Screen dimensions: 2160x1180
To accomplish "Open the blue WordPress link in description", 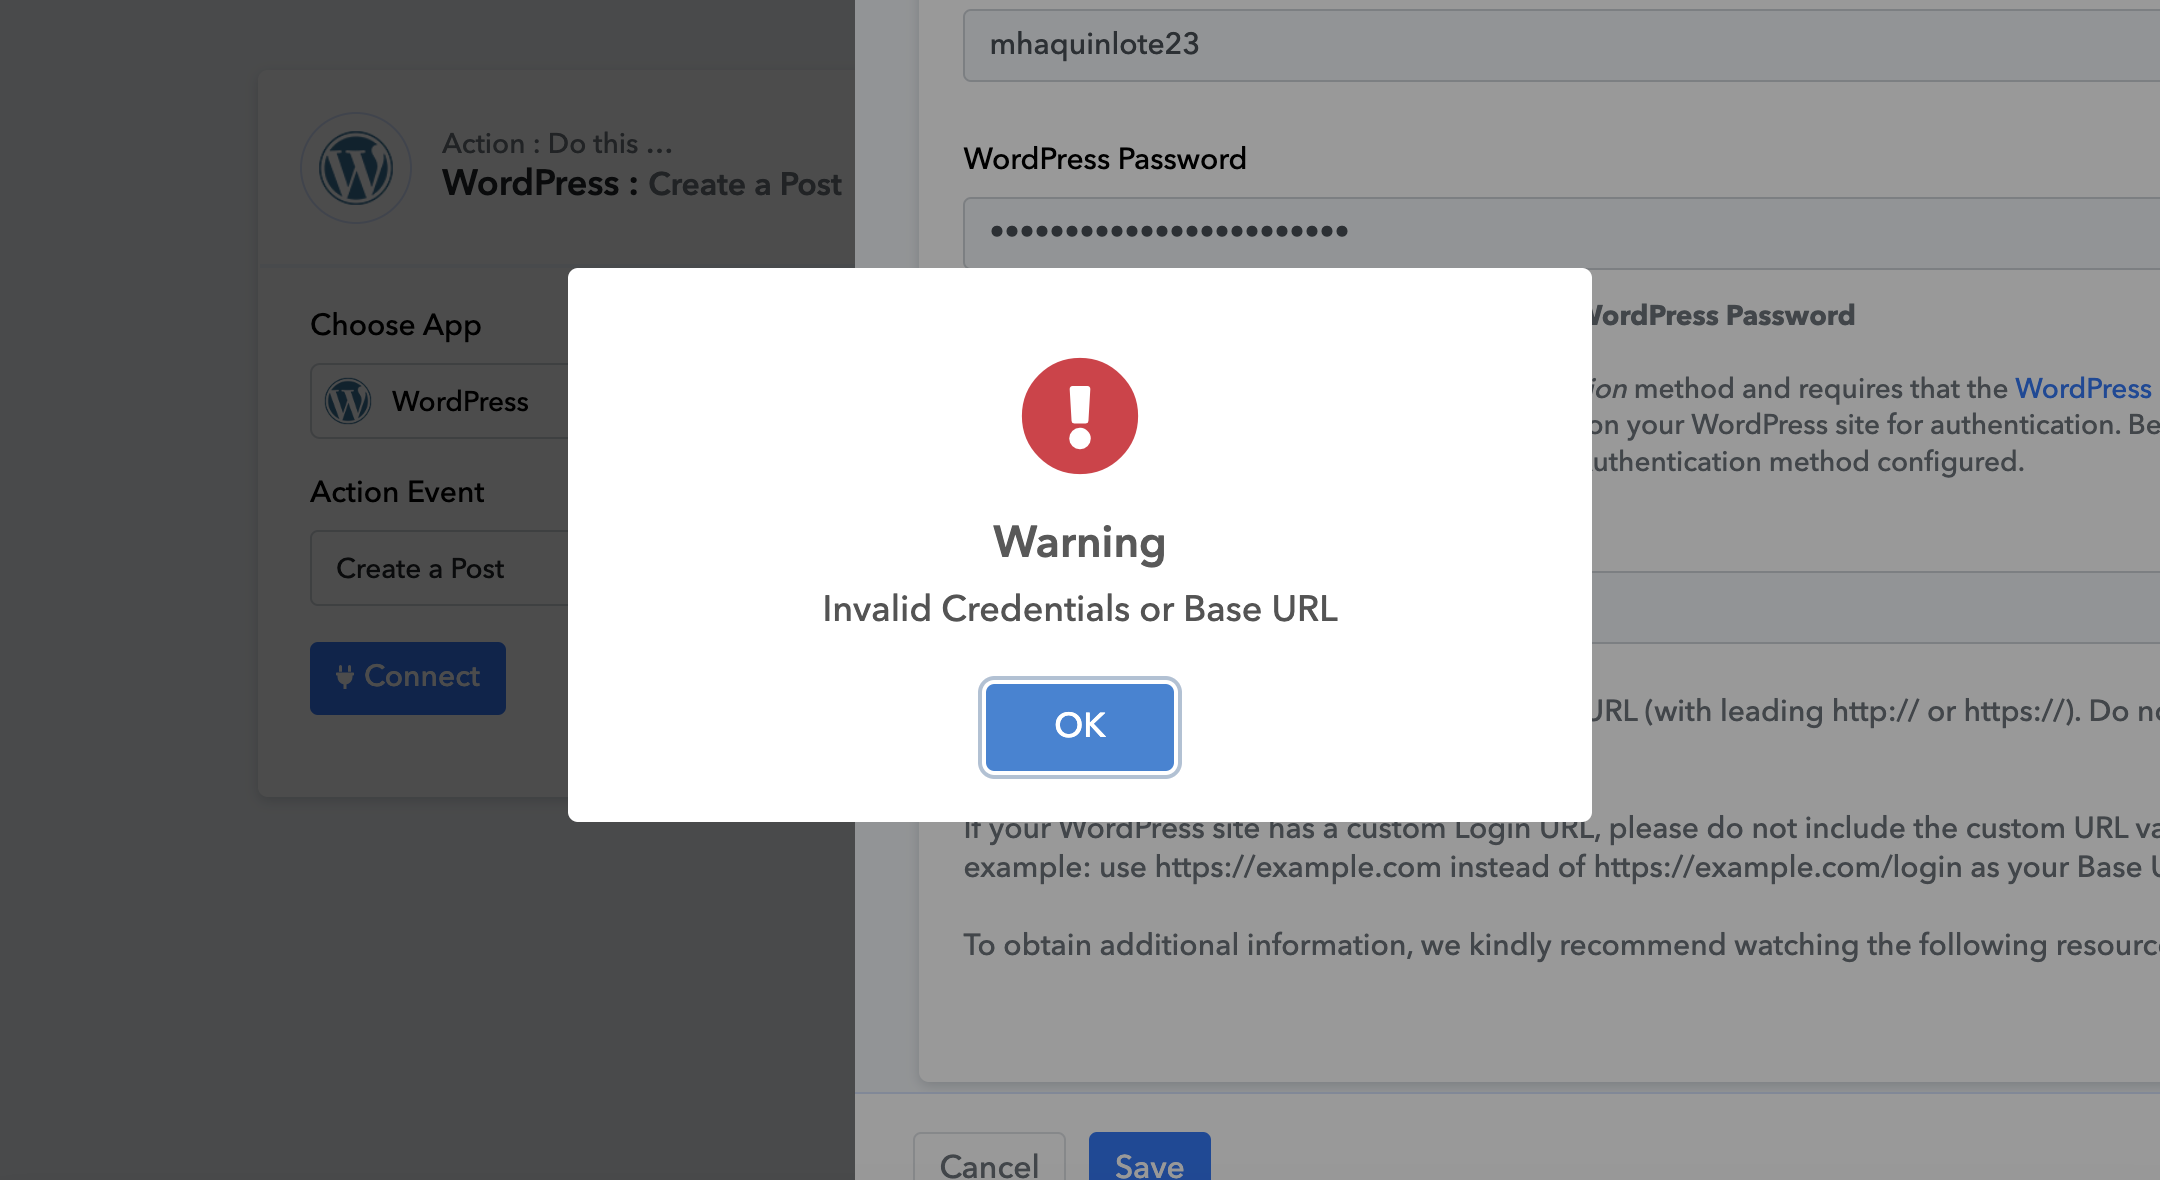I will [2083, 388].
